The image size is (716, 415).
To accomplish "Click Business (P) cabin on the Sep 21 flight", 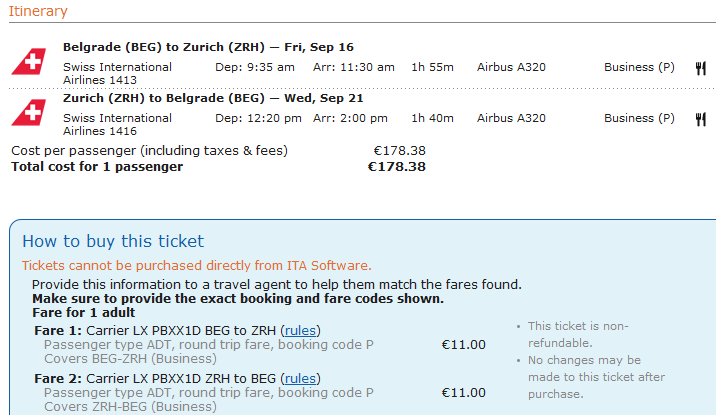I will click(x=639, y=118).
